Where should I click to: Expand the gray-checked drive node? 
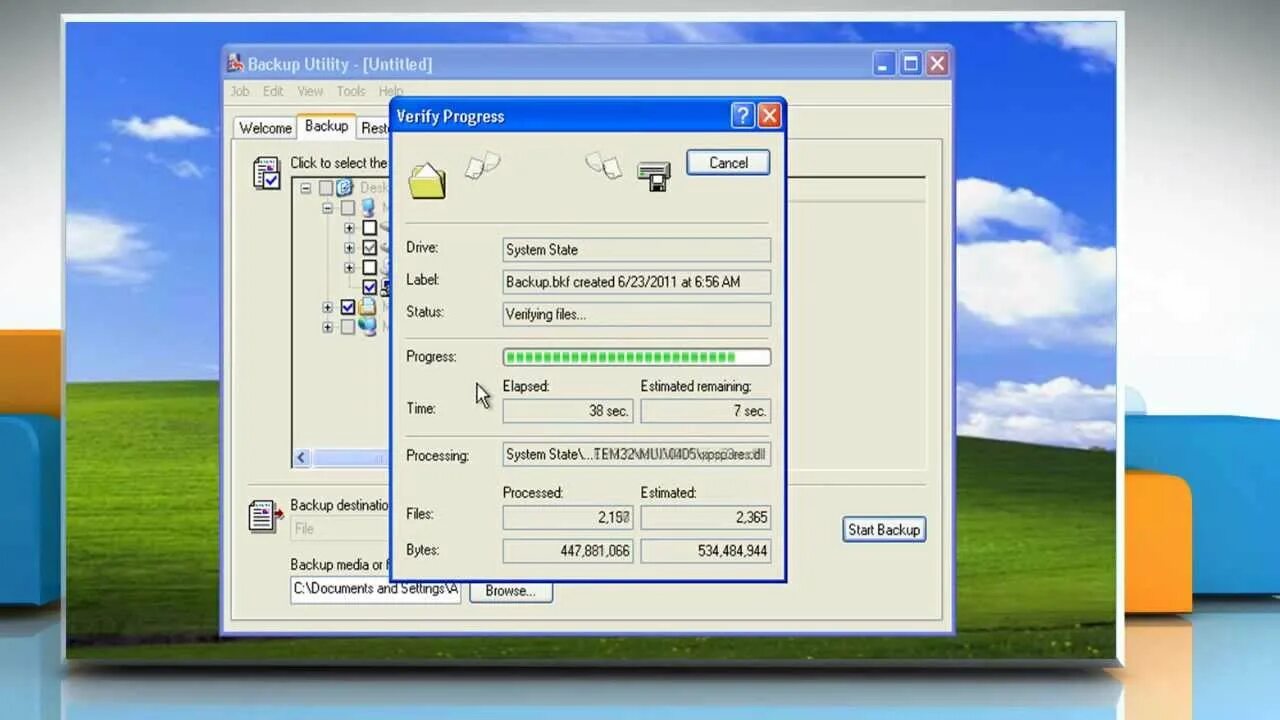point(349,247)
